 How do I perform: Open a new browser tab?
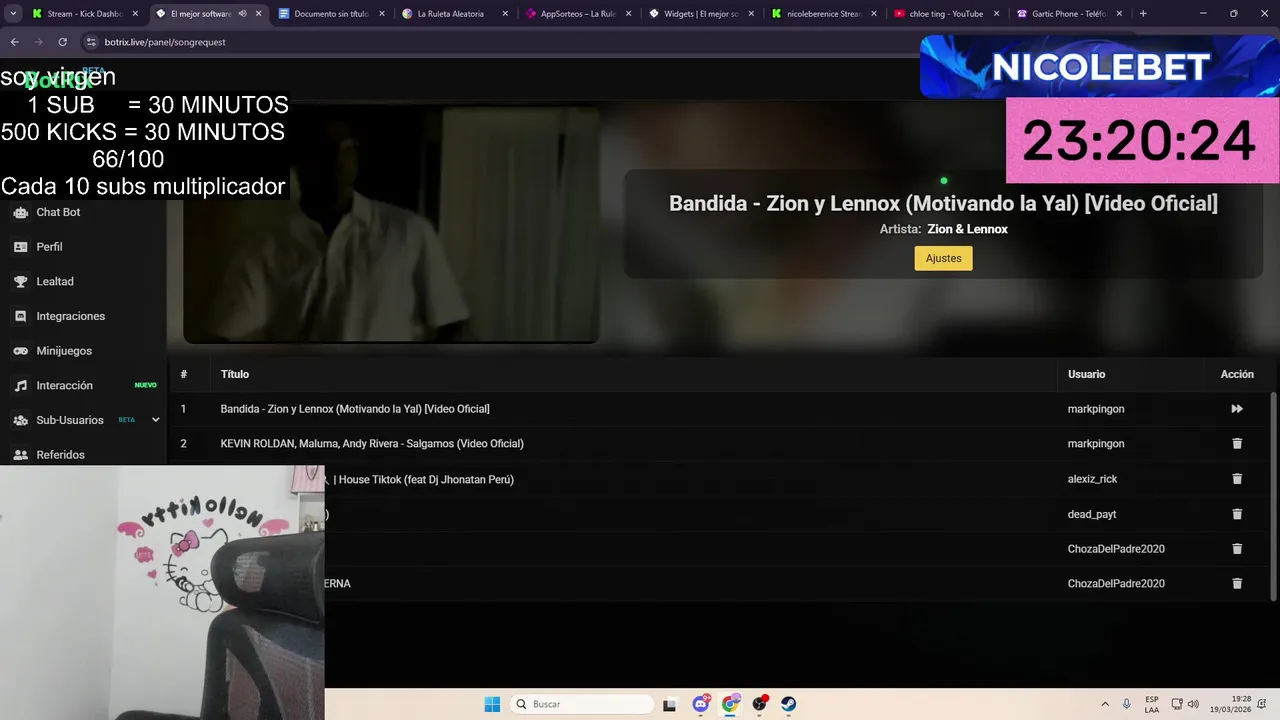1143,14
